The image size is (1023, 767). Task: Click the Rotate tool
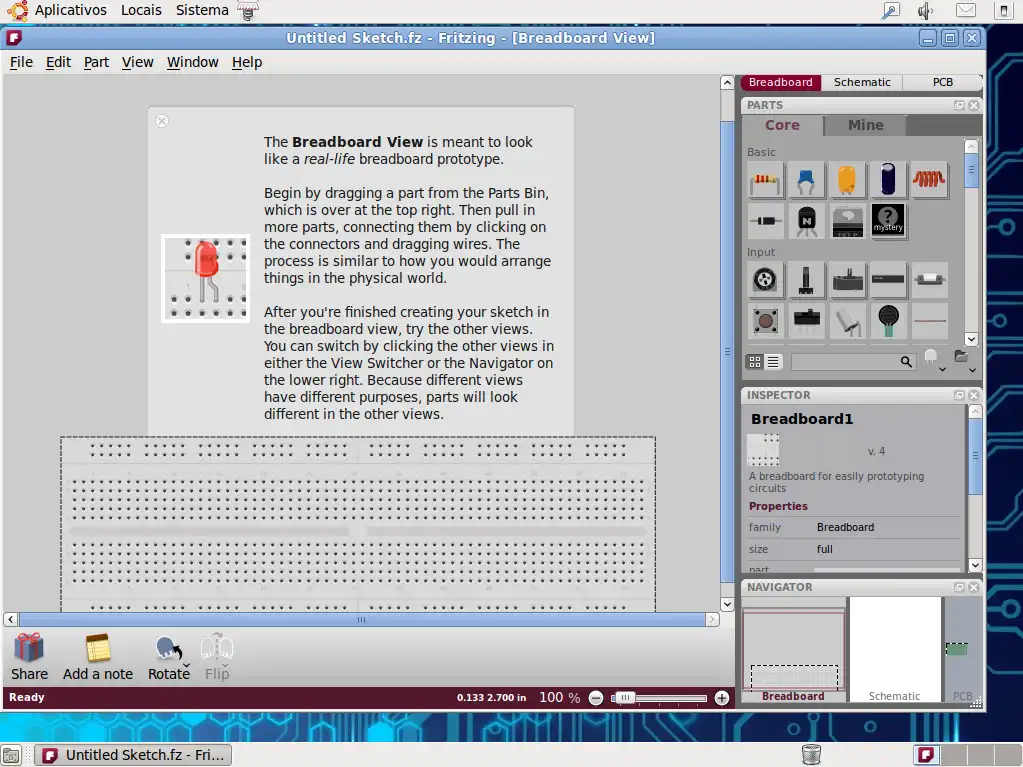[168, 657]
